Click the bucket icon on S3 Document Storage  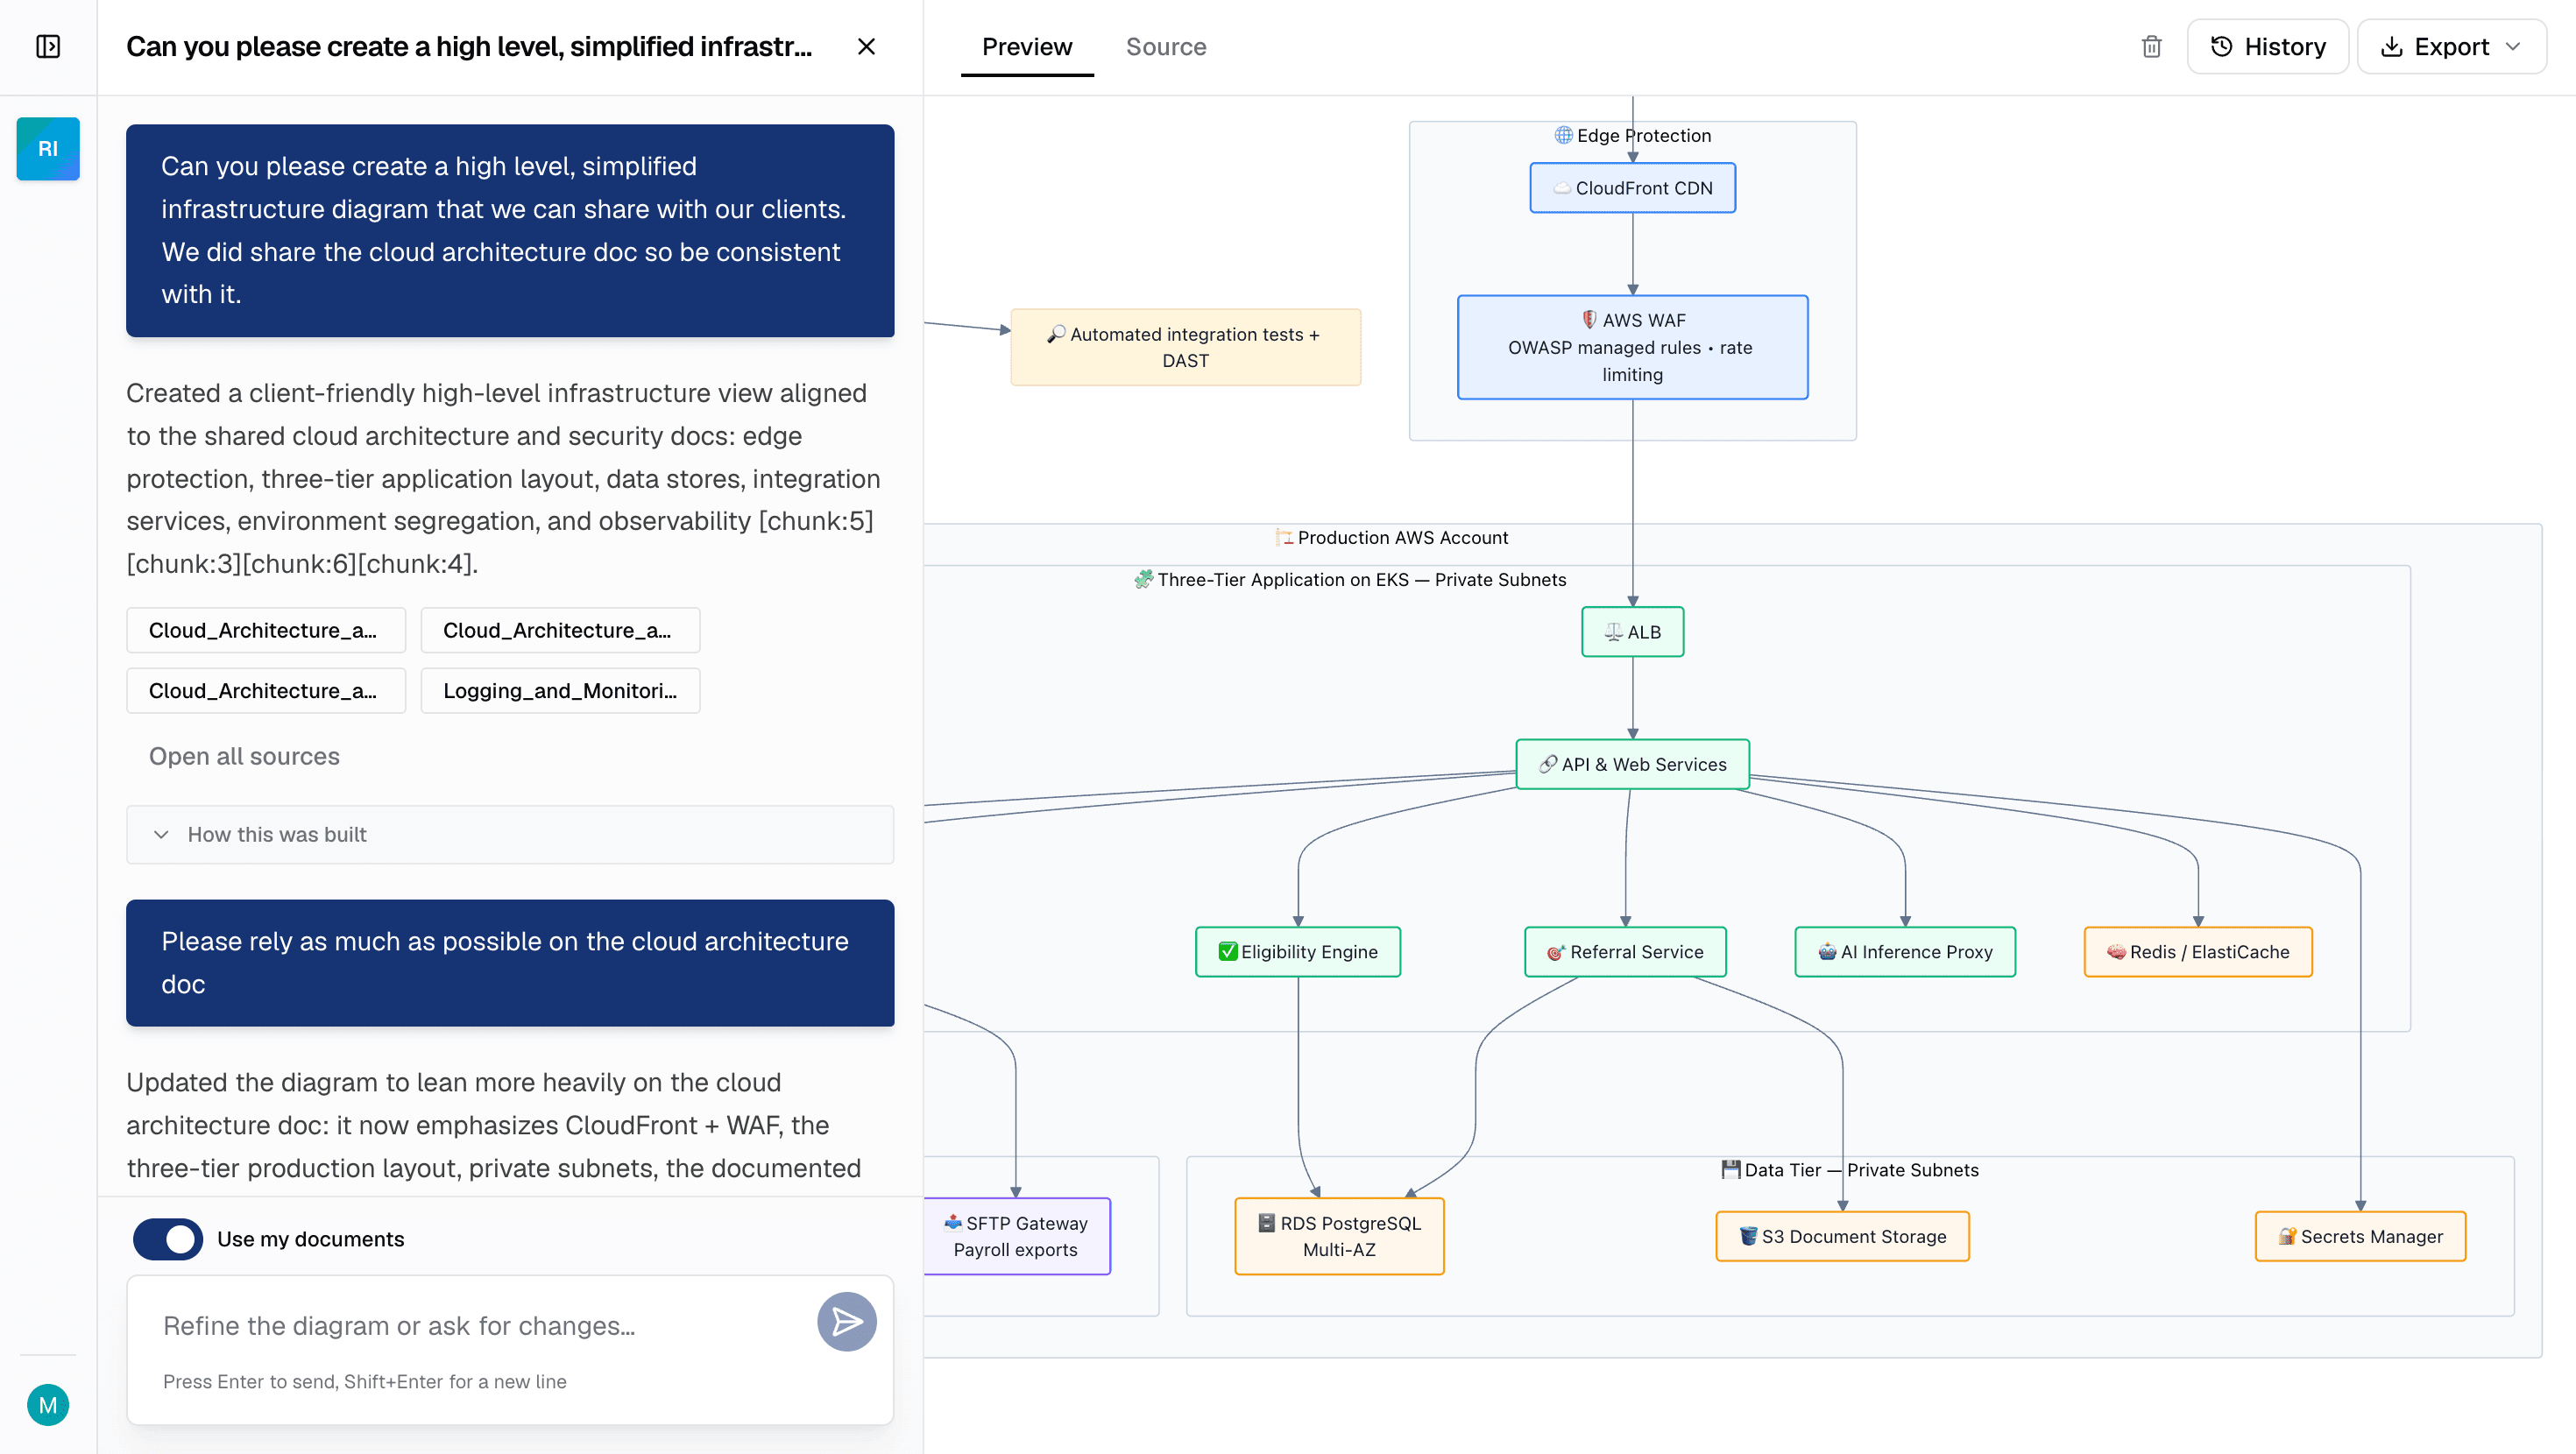click(1748, 1236)
